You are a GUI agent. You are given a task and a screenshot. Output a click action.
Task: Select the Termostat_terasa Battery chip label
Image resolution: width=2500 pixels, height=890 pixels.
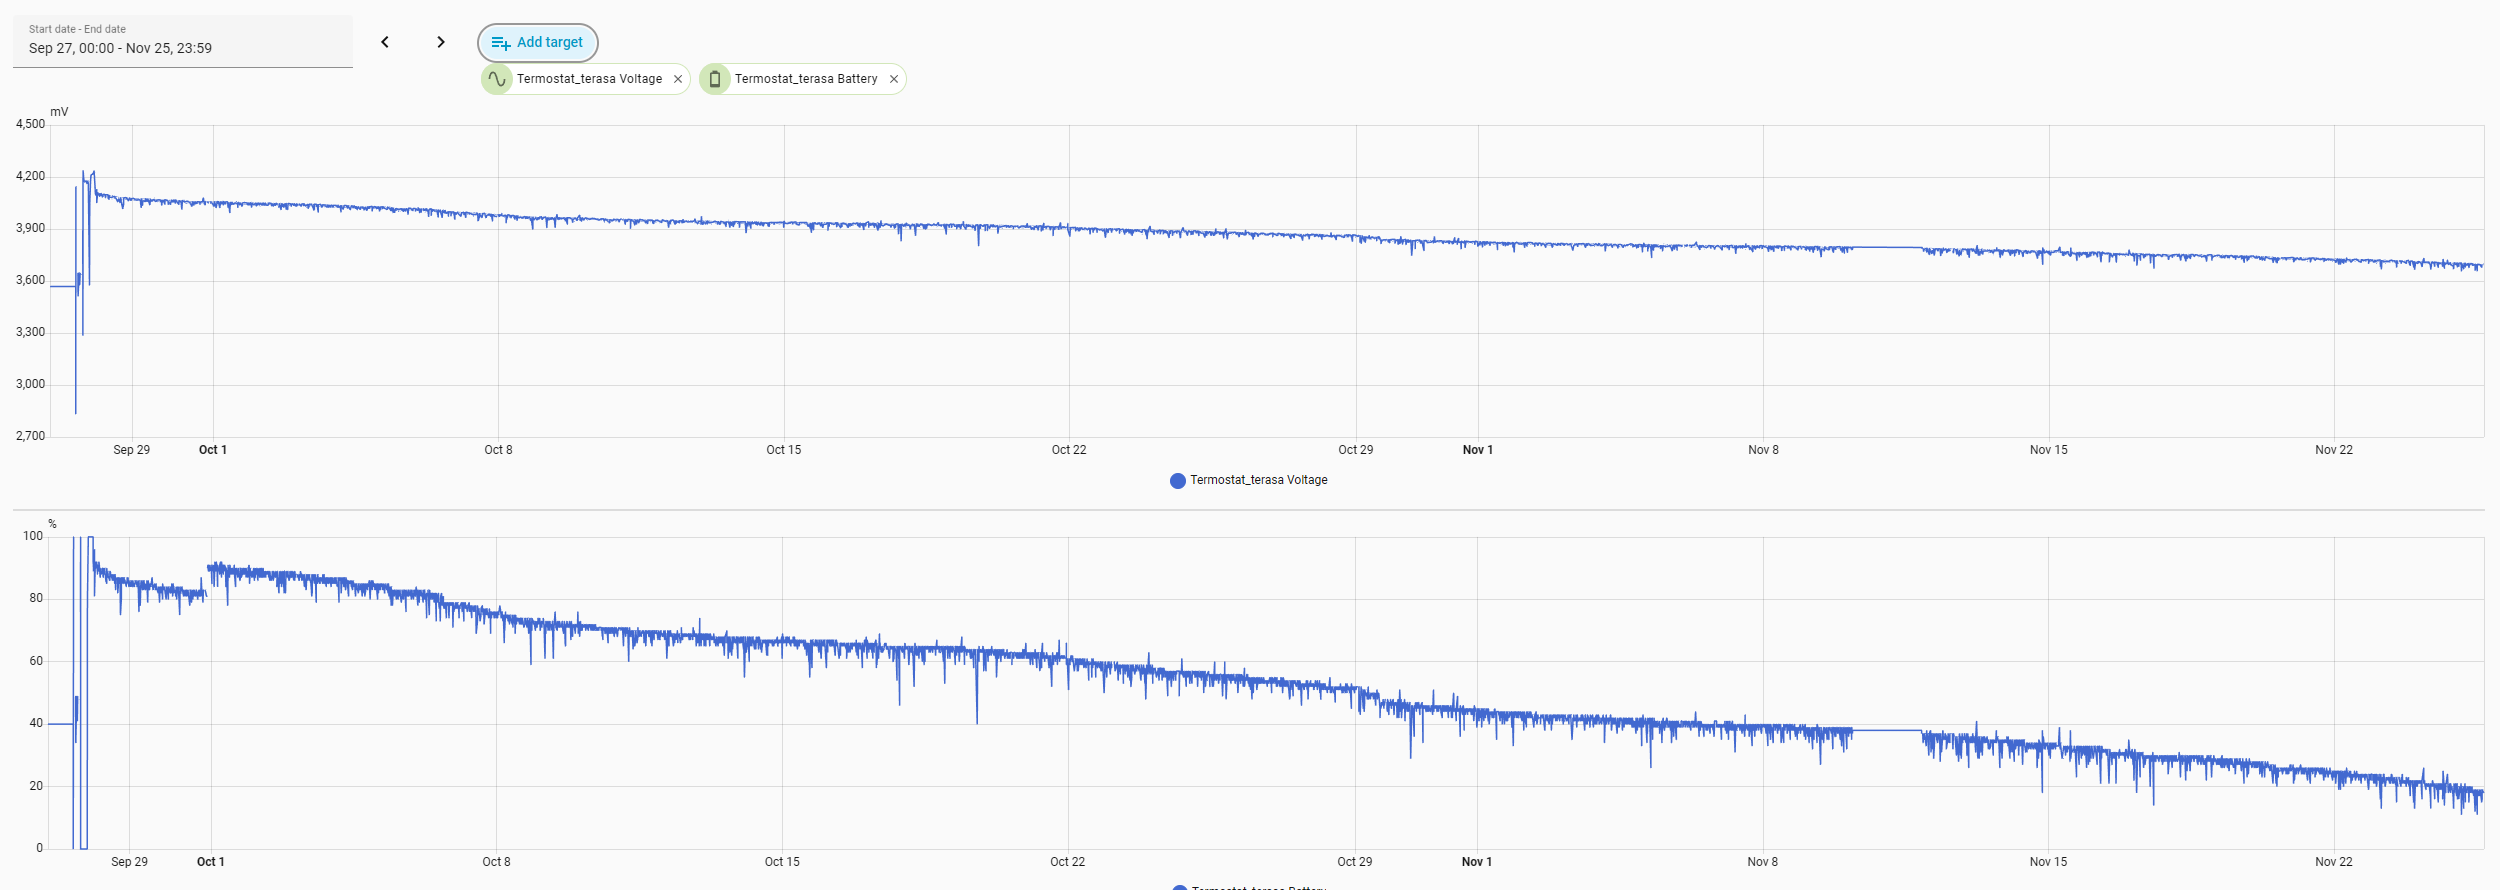coord(806,79)
